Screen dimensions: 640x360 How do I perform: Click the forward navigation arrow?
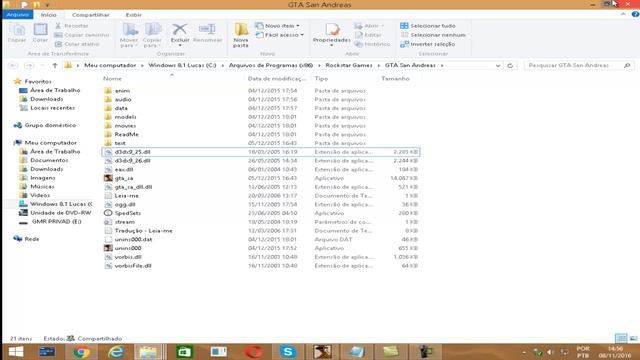[29, 65]
